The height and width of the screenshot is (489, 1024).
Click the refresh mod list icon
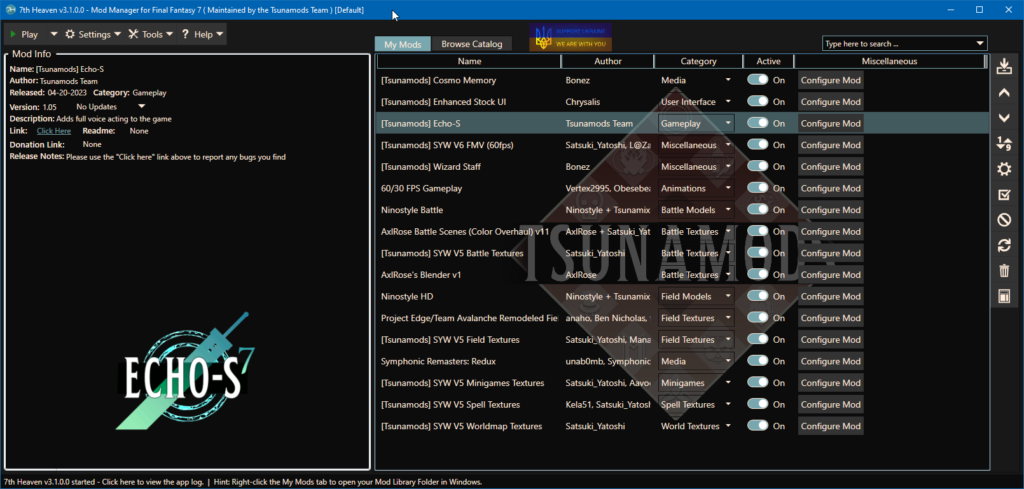click(1004, 245)
